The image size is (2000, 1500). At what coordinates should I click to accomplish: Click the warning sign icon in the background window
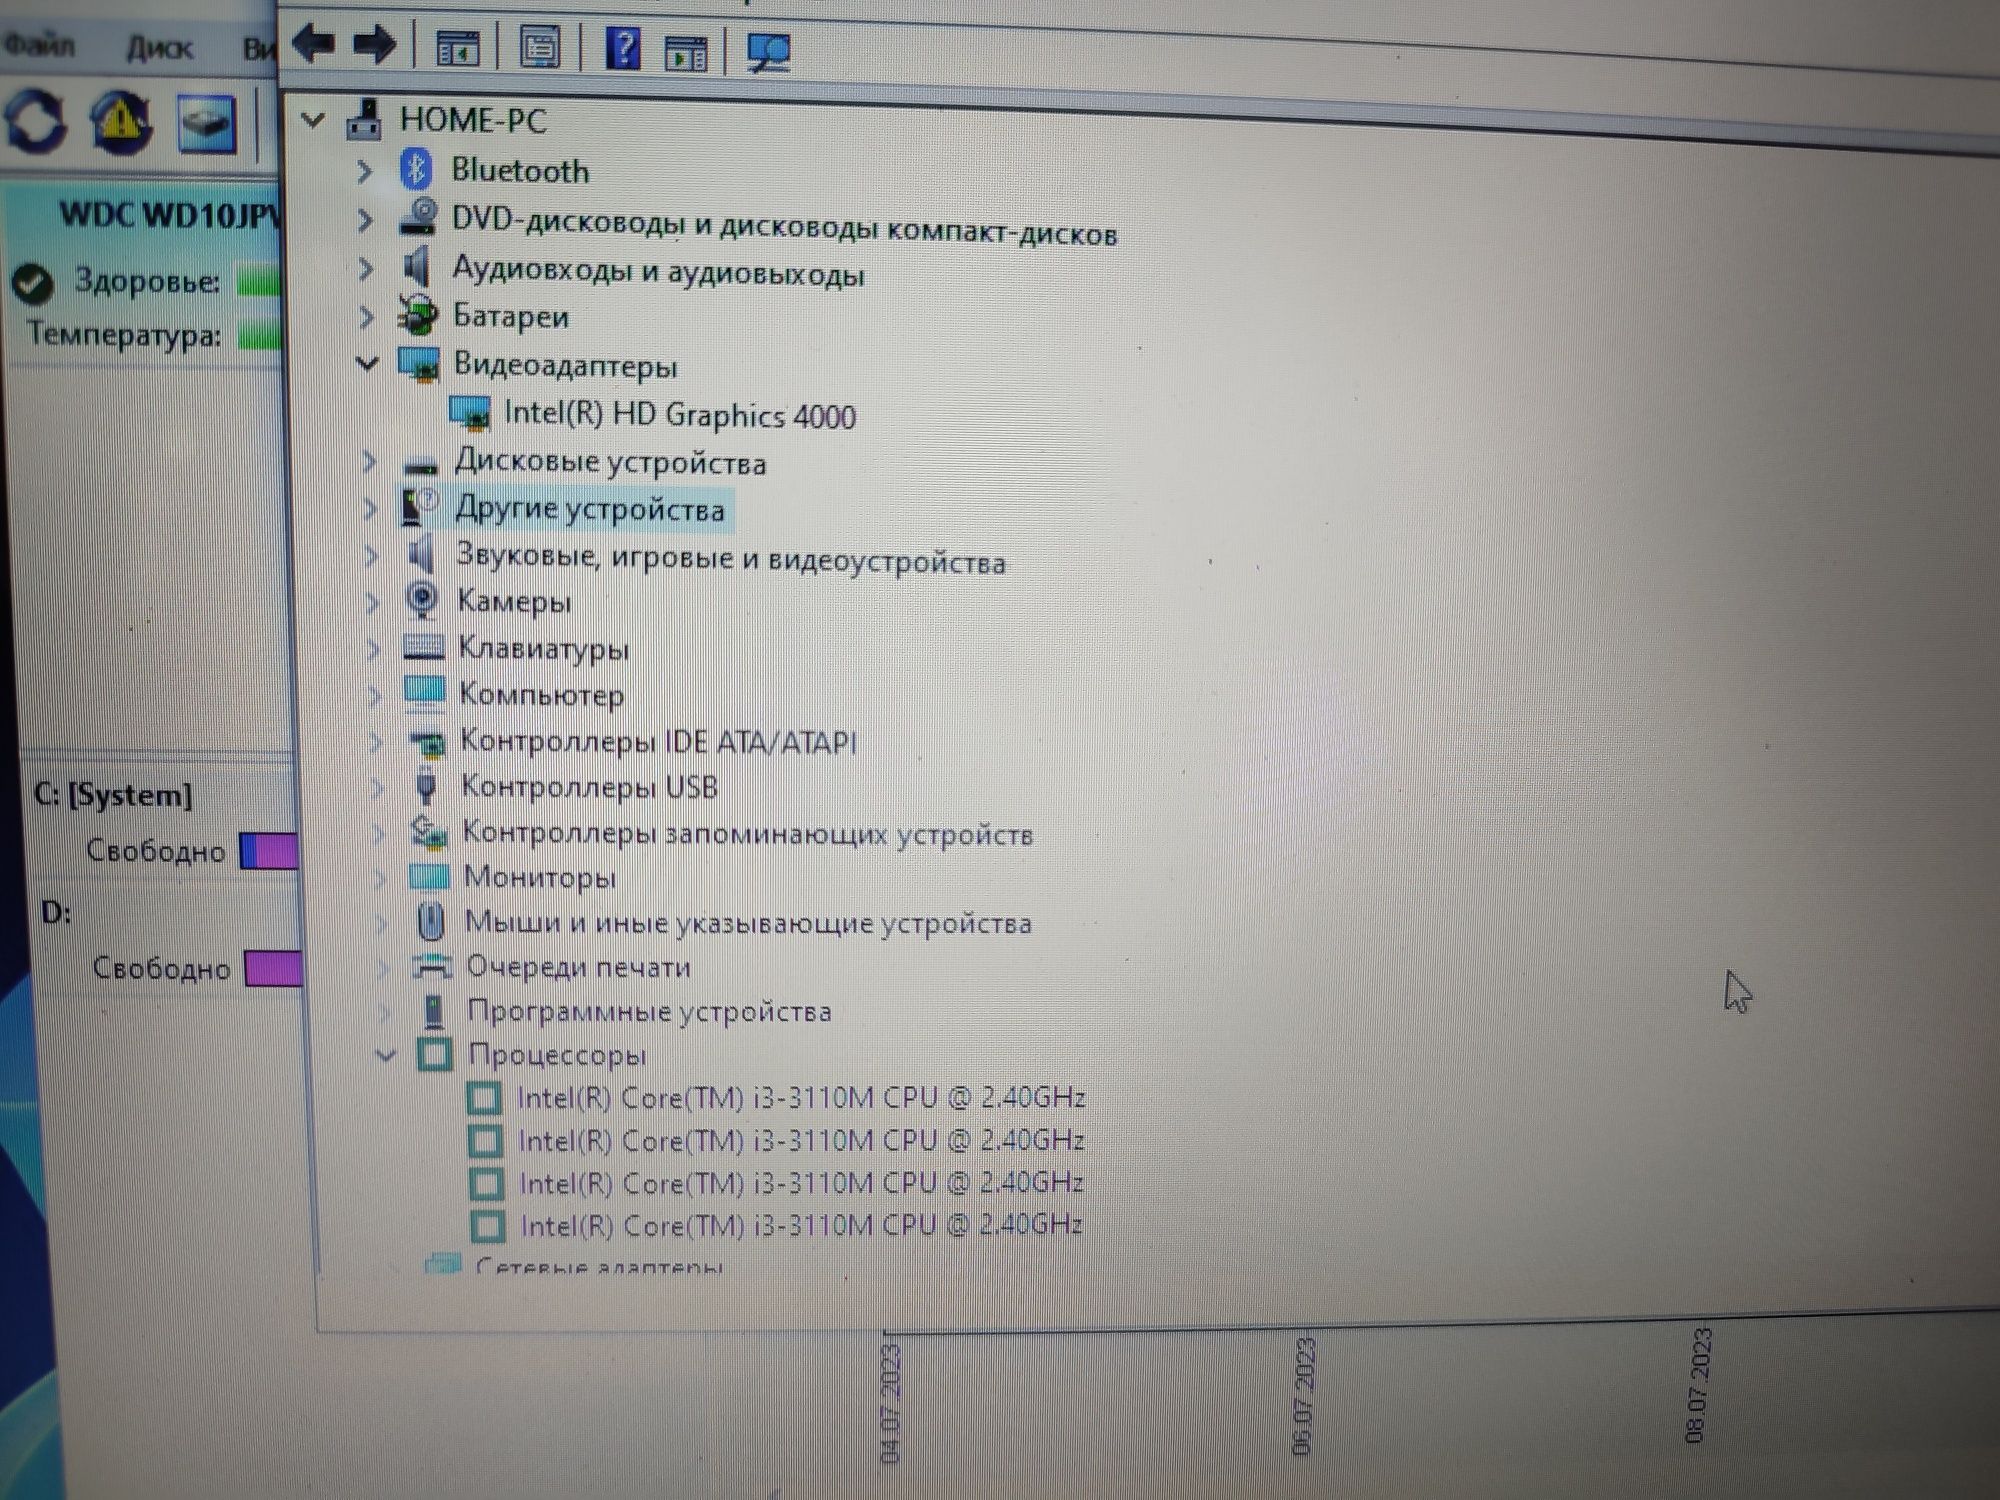point(121,122)
